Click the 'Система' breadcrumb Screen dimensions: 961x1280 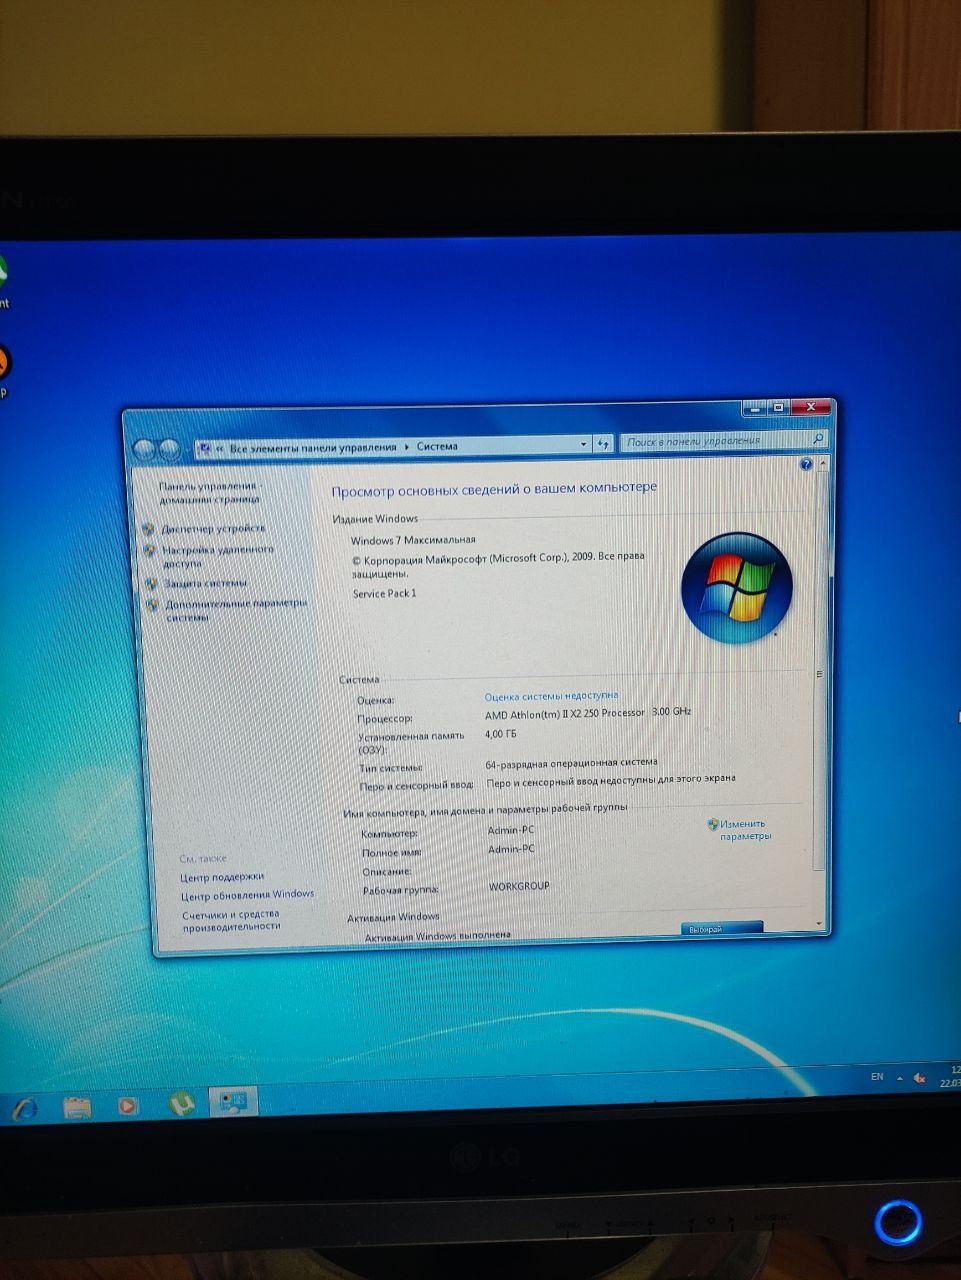437,446
